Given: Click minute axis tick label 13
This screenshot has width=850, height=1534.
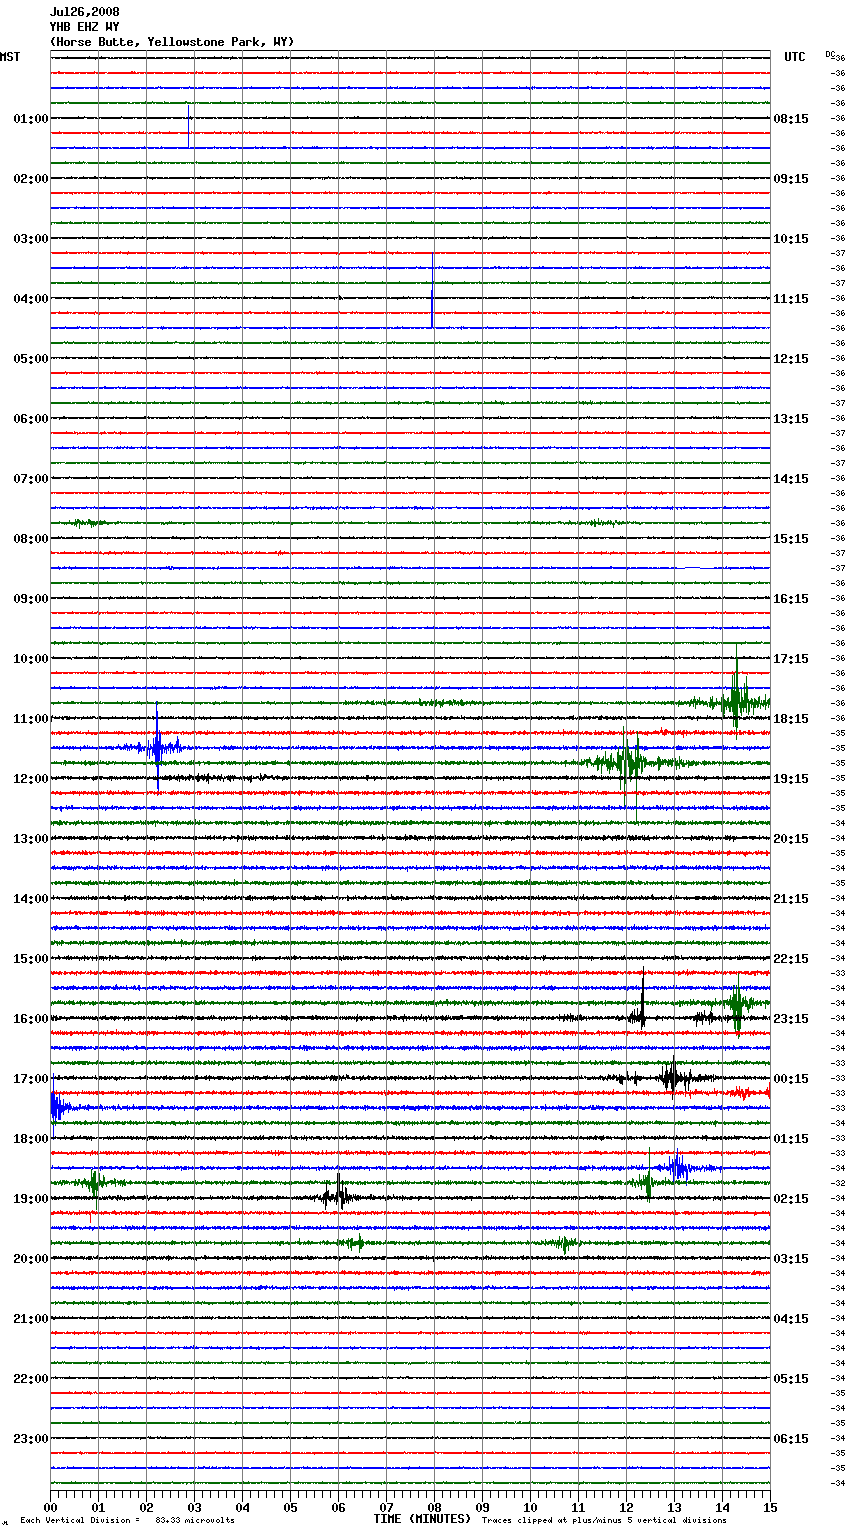Looking at the screenshot, I should tap(674, 1507).
